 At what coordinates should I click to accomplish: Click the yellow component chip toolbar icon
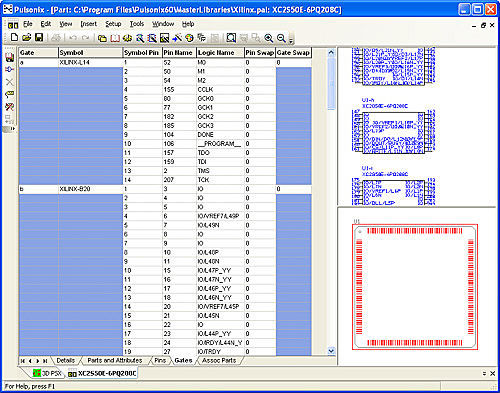coord(127,38)
